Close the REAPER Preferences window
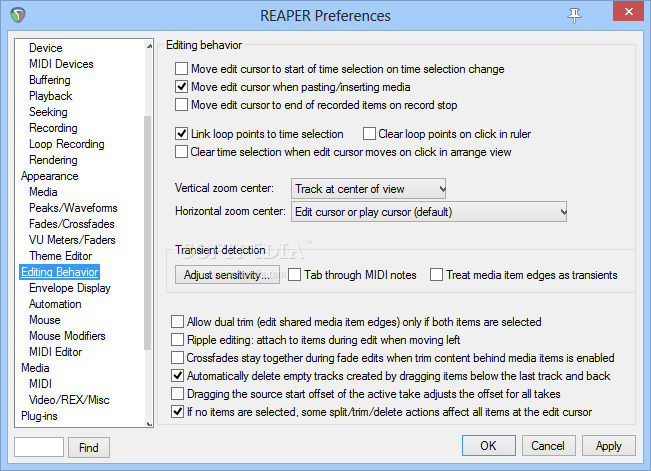Viewport: 651px width, 471px height. click(629, 11)
